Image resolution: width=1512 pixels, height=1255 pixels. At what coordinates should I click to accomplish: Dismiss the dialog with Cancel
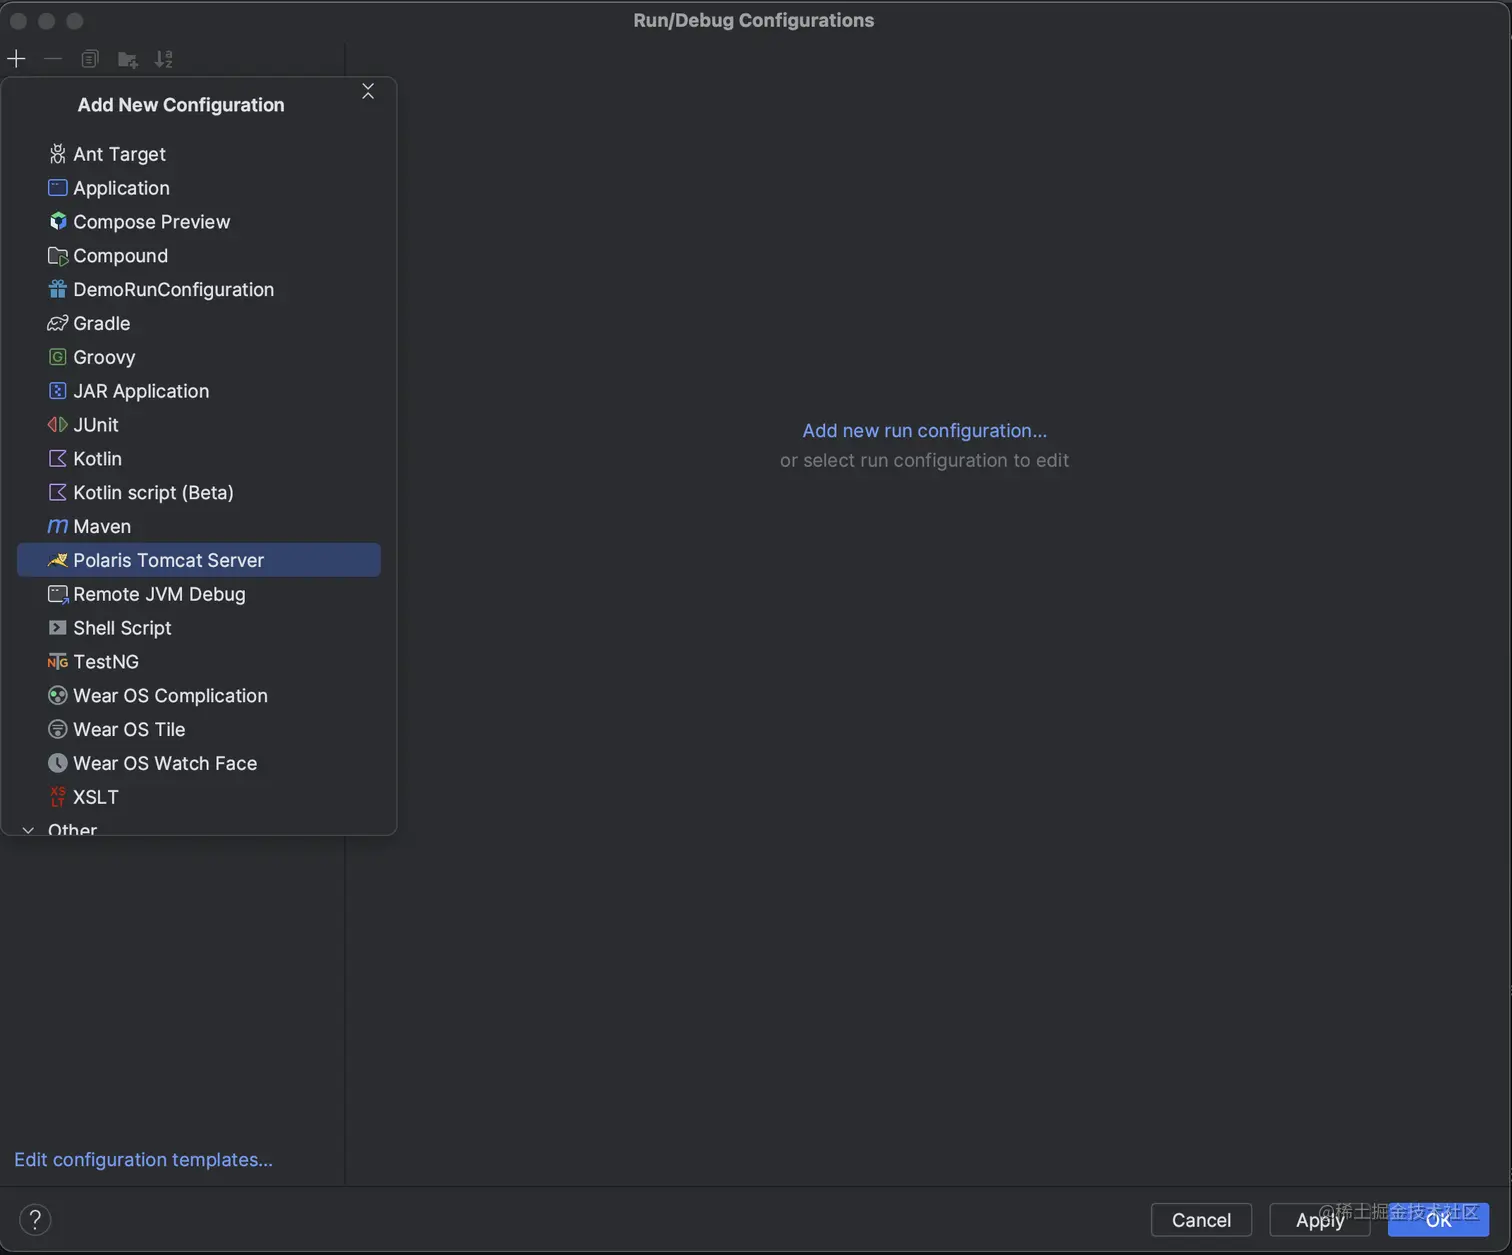coord(1200,1220)
